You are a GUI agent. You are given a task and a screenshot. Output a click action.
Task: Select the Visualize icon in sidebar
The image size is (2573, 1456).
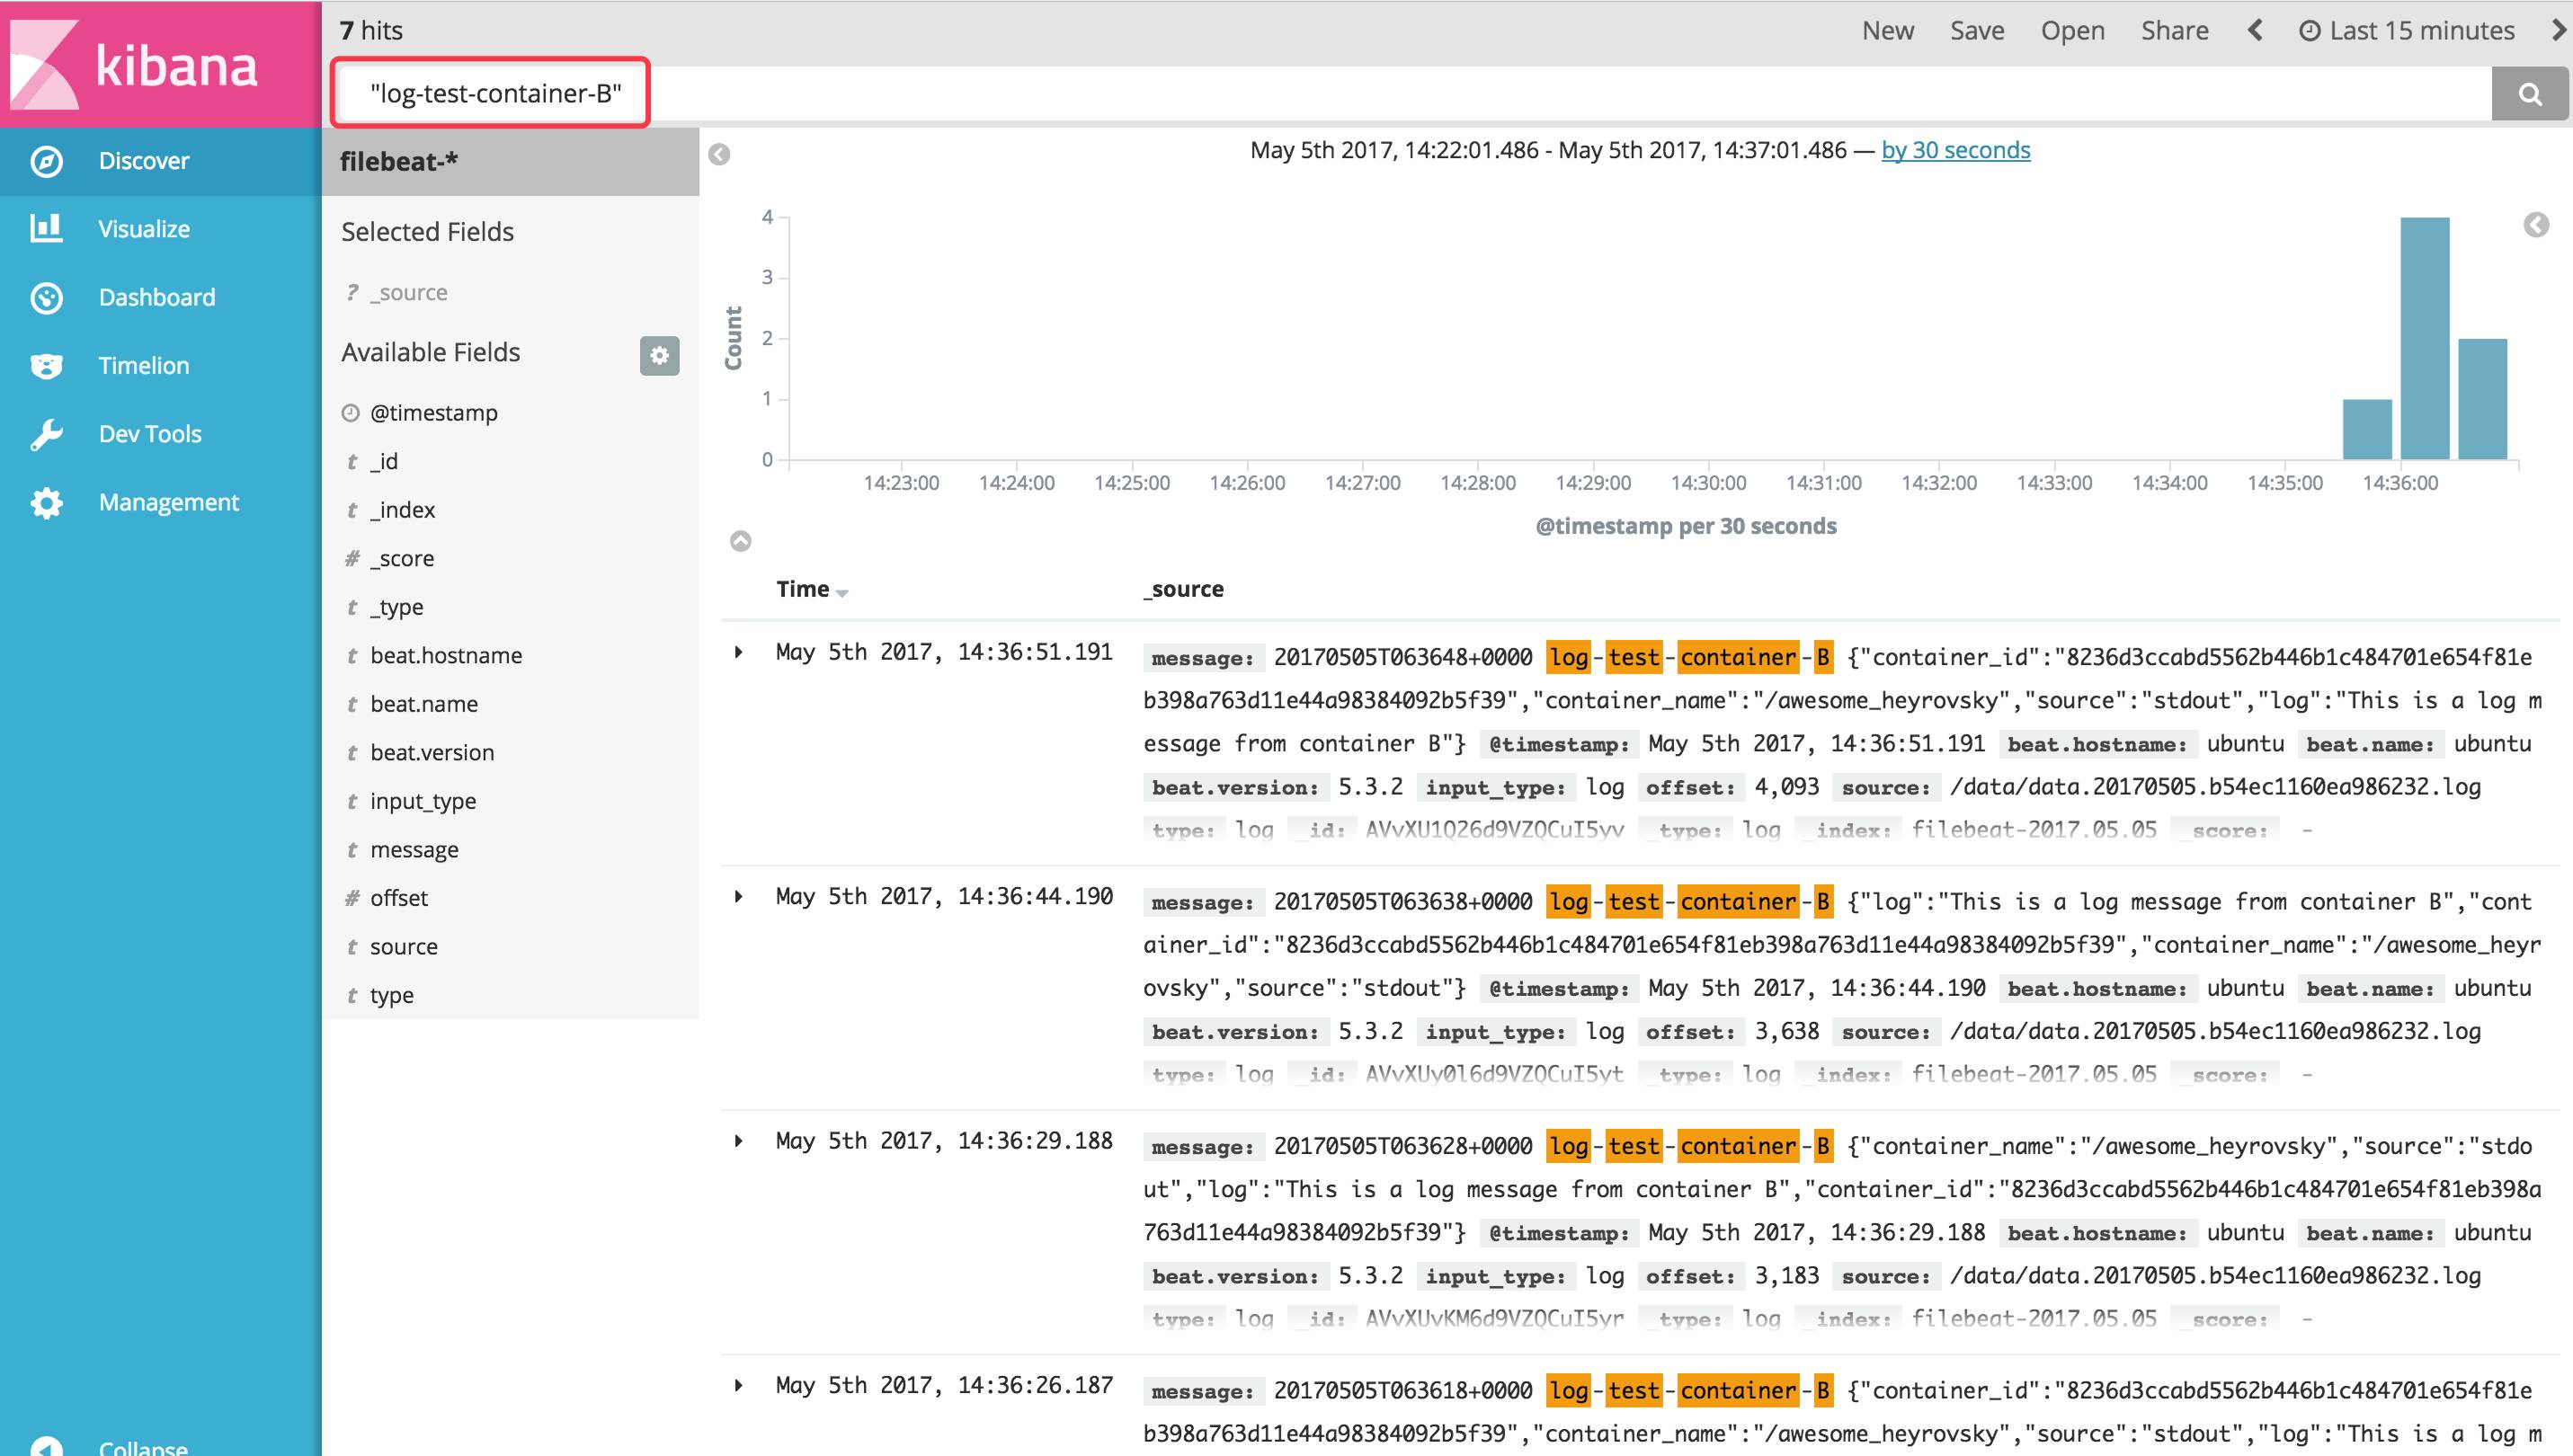[47, 228]
